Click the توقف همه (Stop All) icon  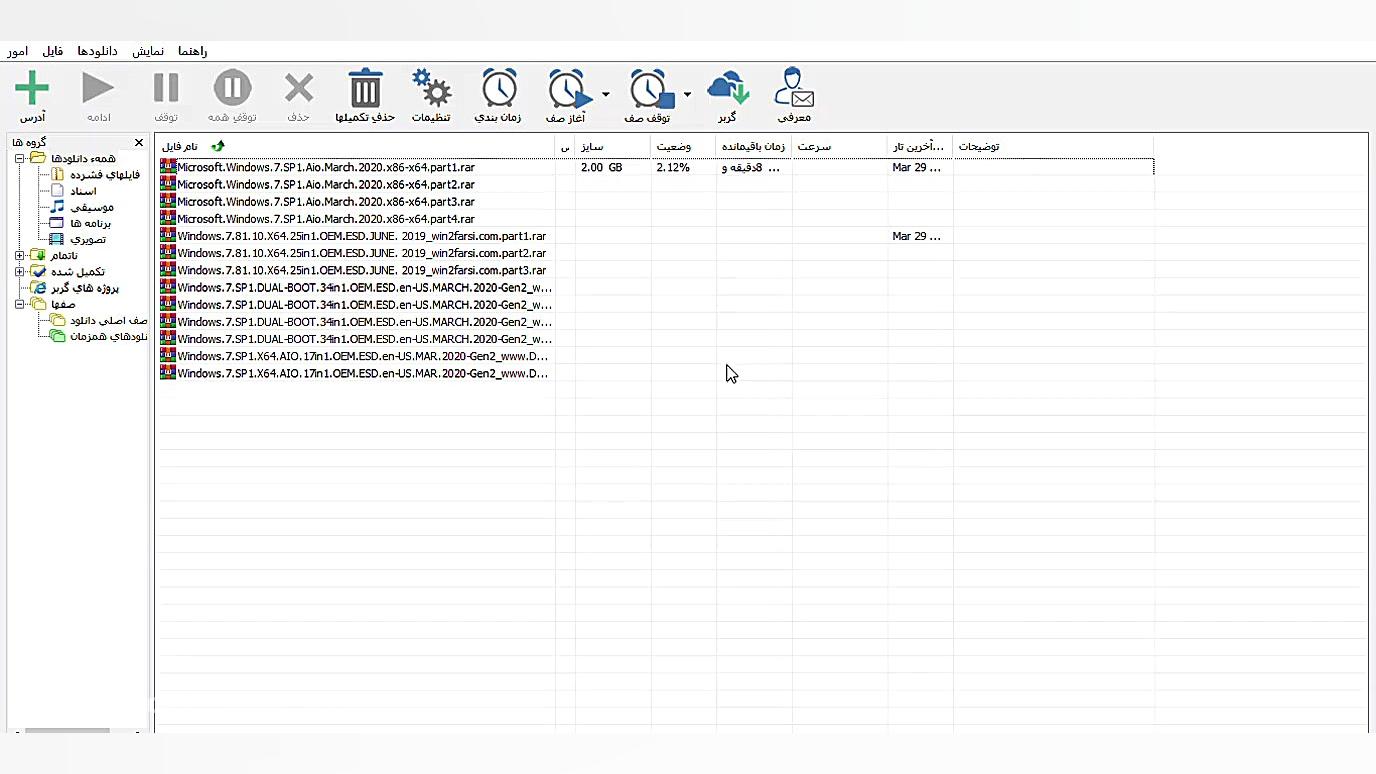click(x=232, y=88)
